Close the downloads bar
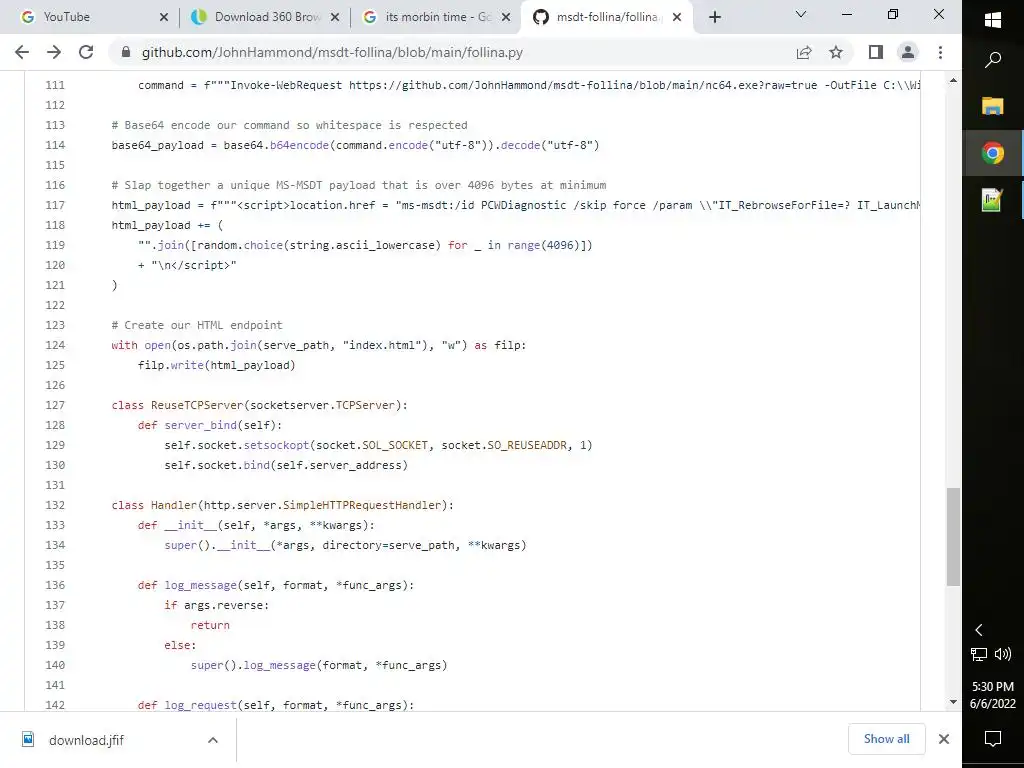The width and height of the screenshot is (1024, 768). (x=944, y=739)
